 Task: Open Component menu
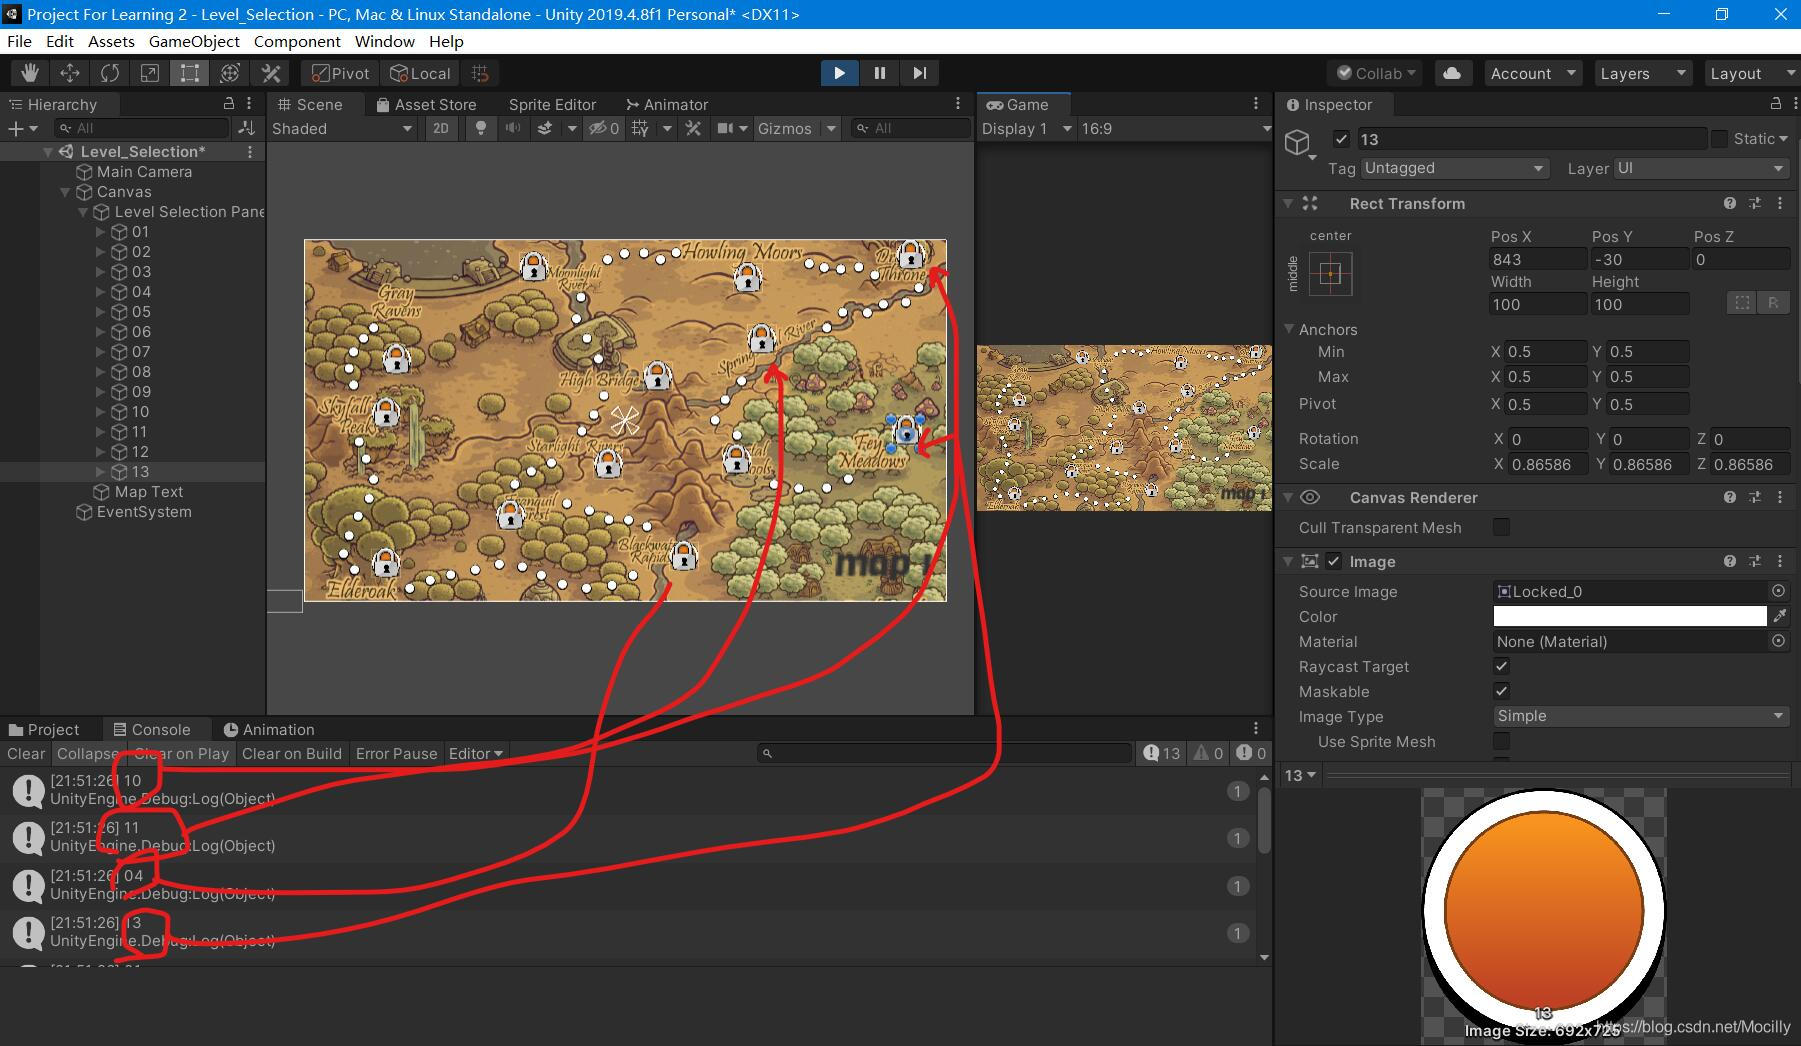click(297, 41)
